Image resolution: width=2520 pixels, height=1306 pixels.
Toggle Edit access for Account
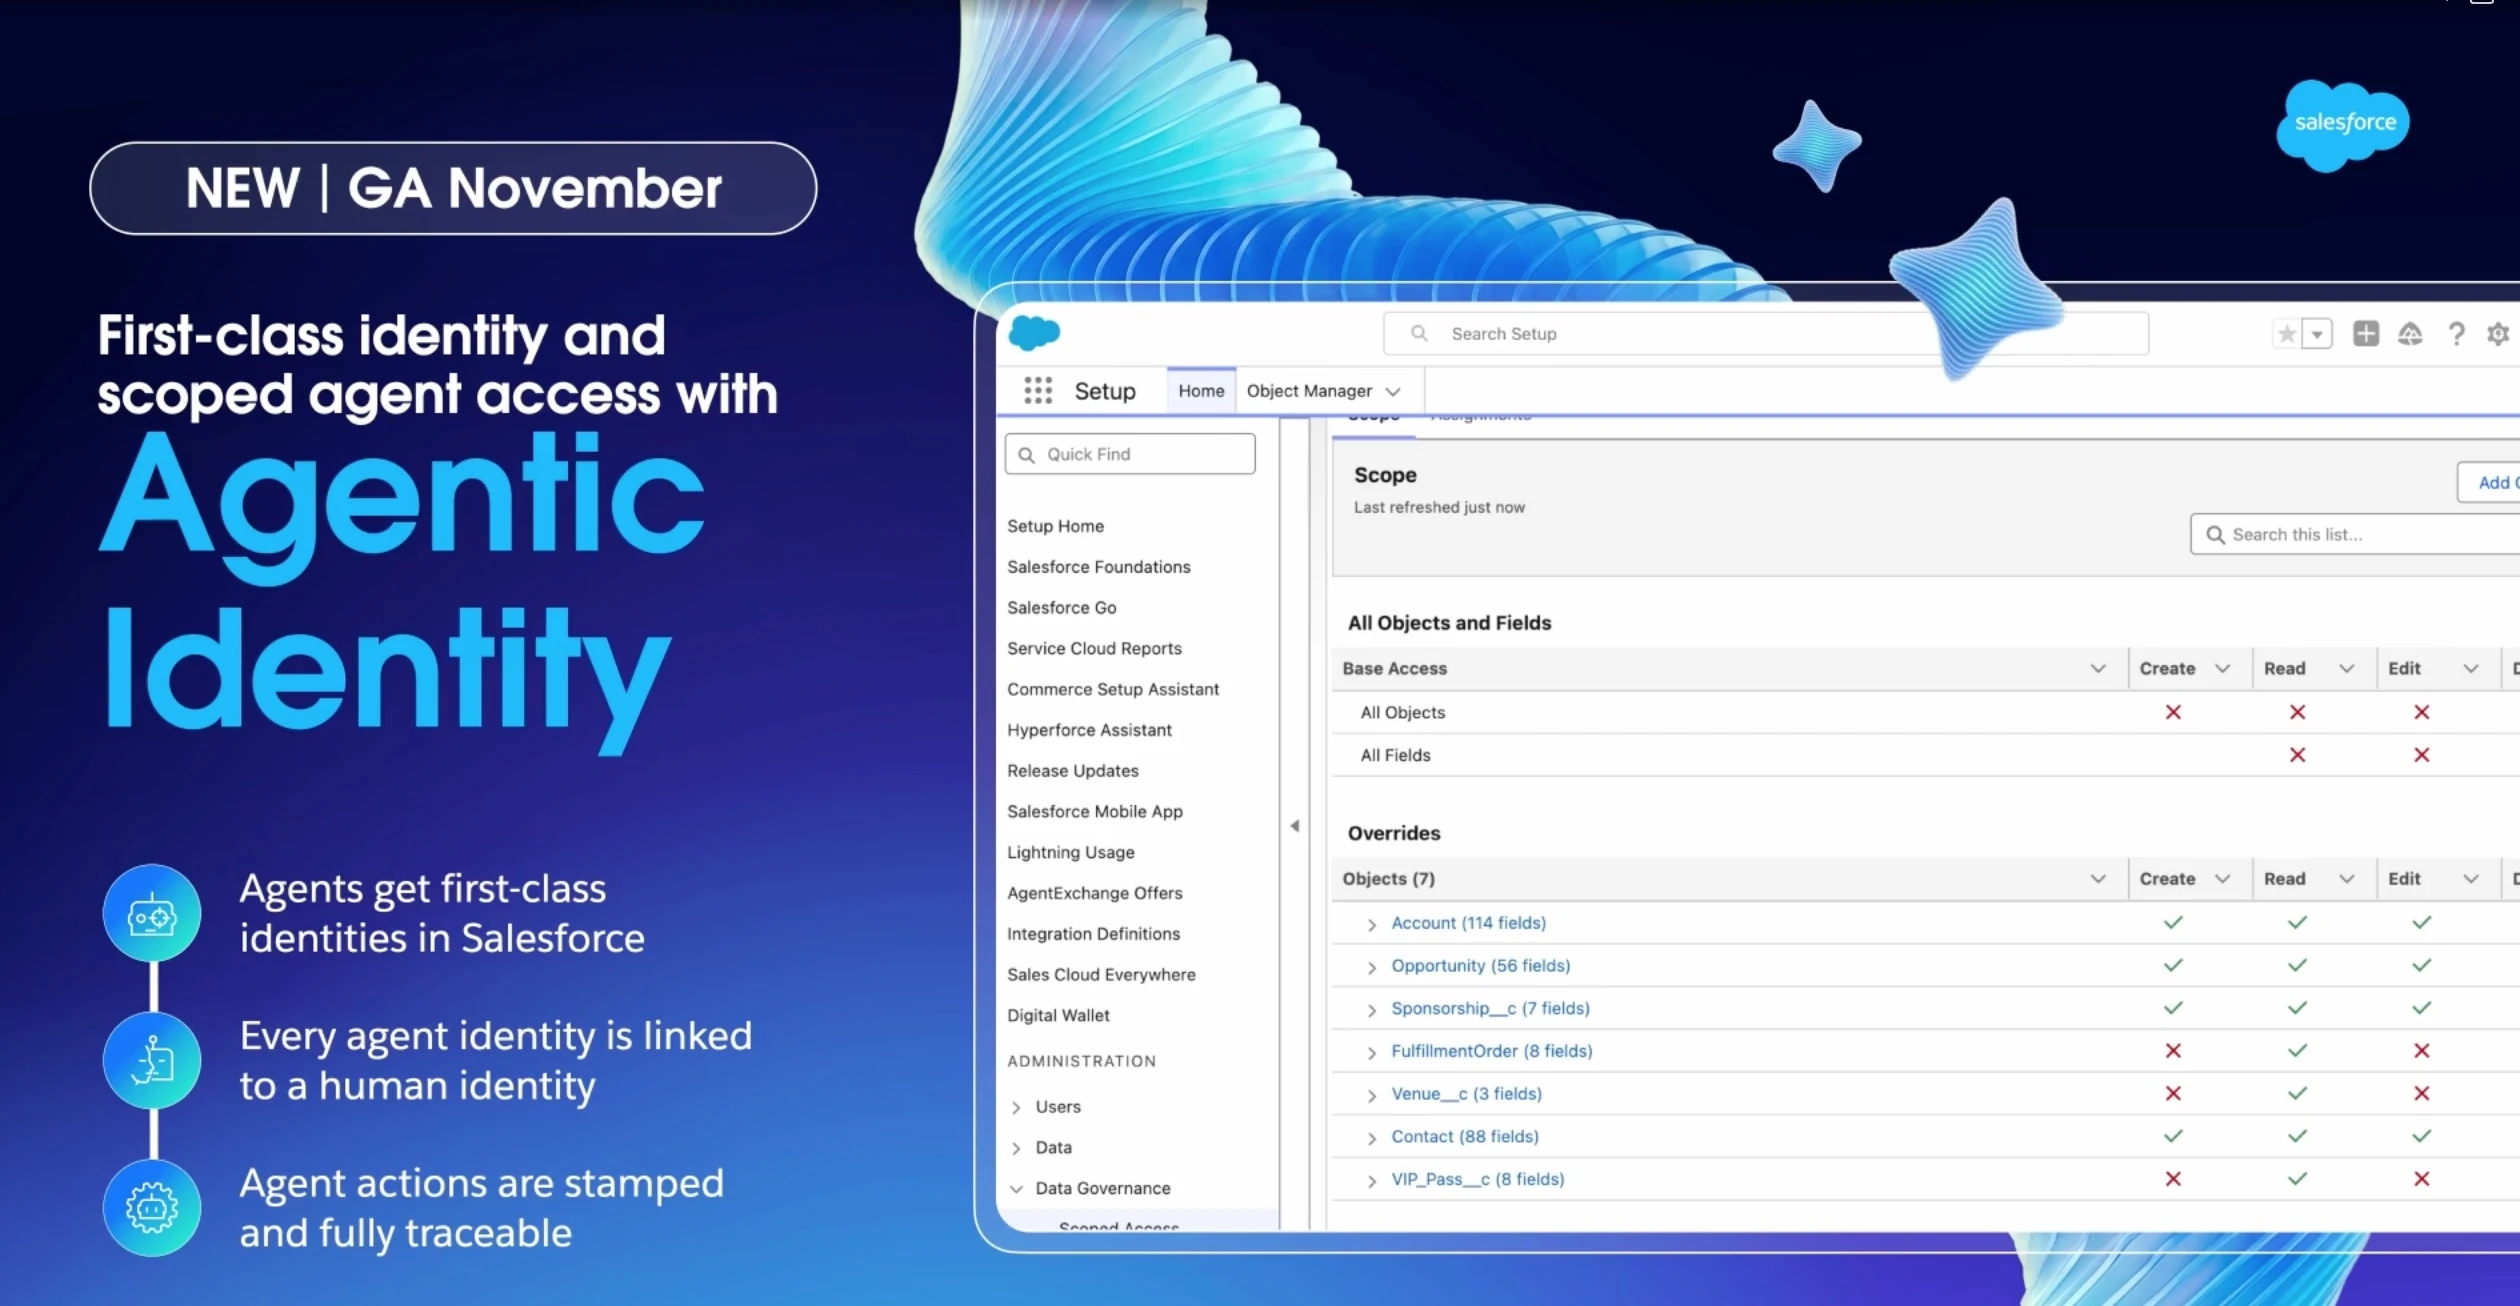(2421, 922)
